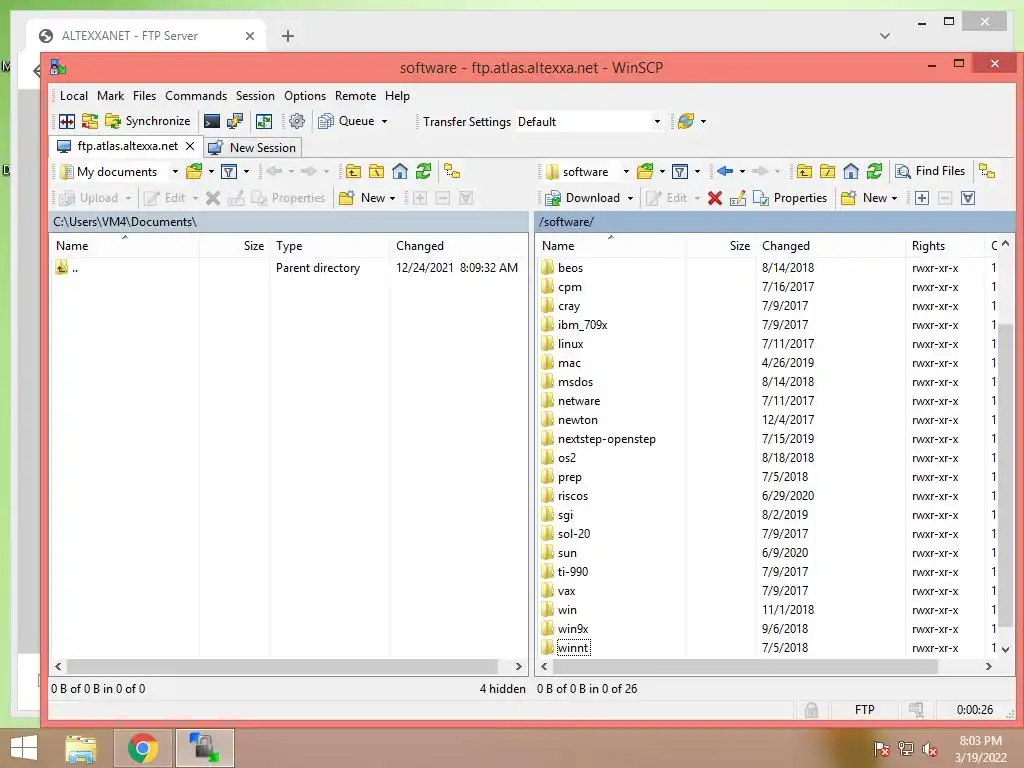The height and width of the screenshot is (768, 1024).
Task: Expand the Queue dropdown arrow
Action: pos(385,121)
